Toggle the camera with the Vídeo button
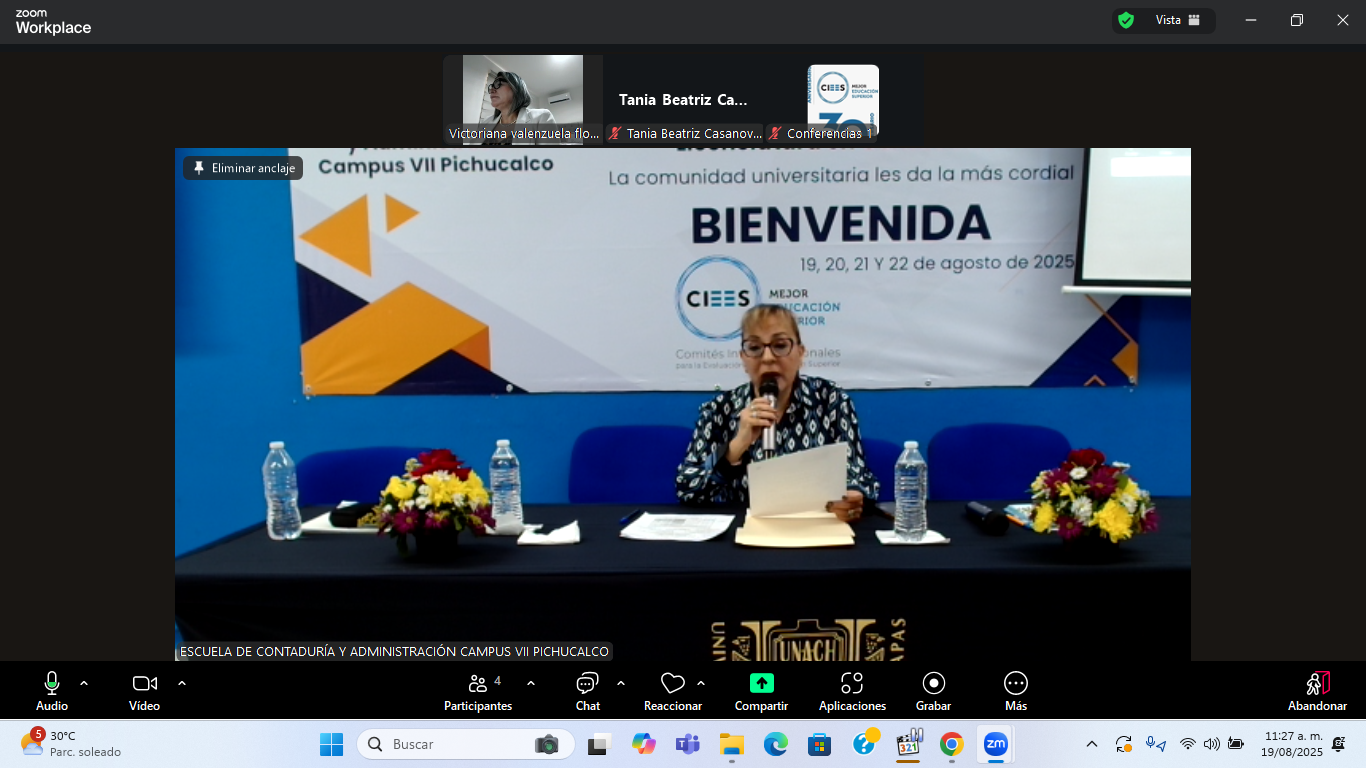The height and width of the screenshot is (768, 1366). pos(145,690)
